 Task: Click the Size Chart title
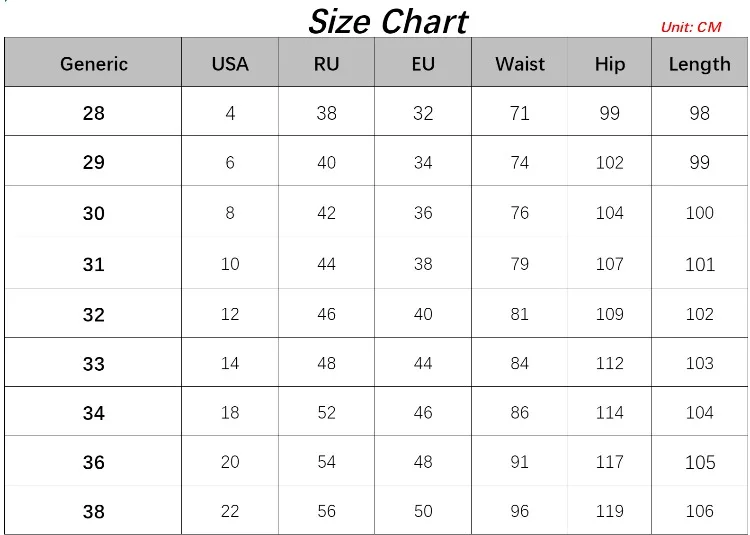388,22
